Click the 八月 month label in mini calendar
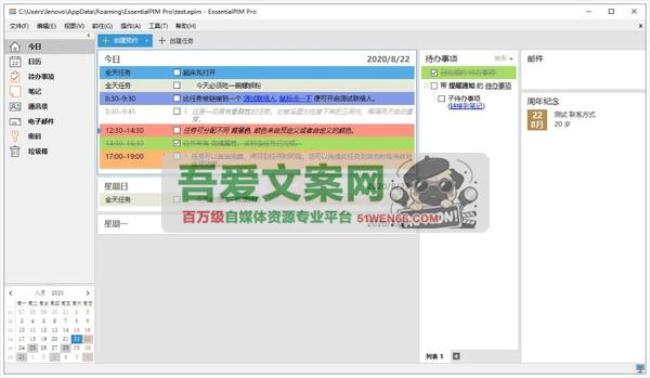Screen dimensions: 650x378 coord(40,293)
